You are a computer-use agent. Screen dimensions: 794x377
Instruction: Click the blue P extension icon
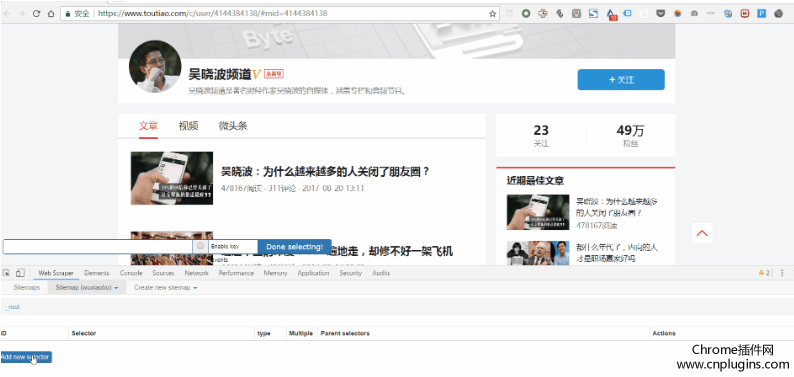762,14
